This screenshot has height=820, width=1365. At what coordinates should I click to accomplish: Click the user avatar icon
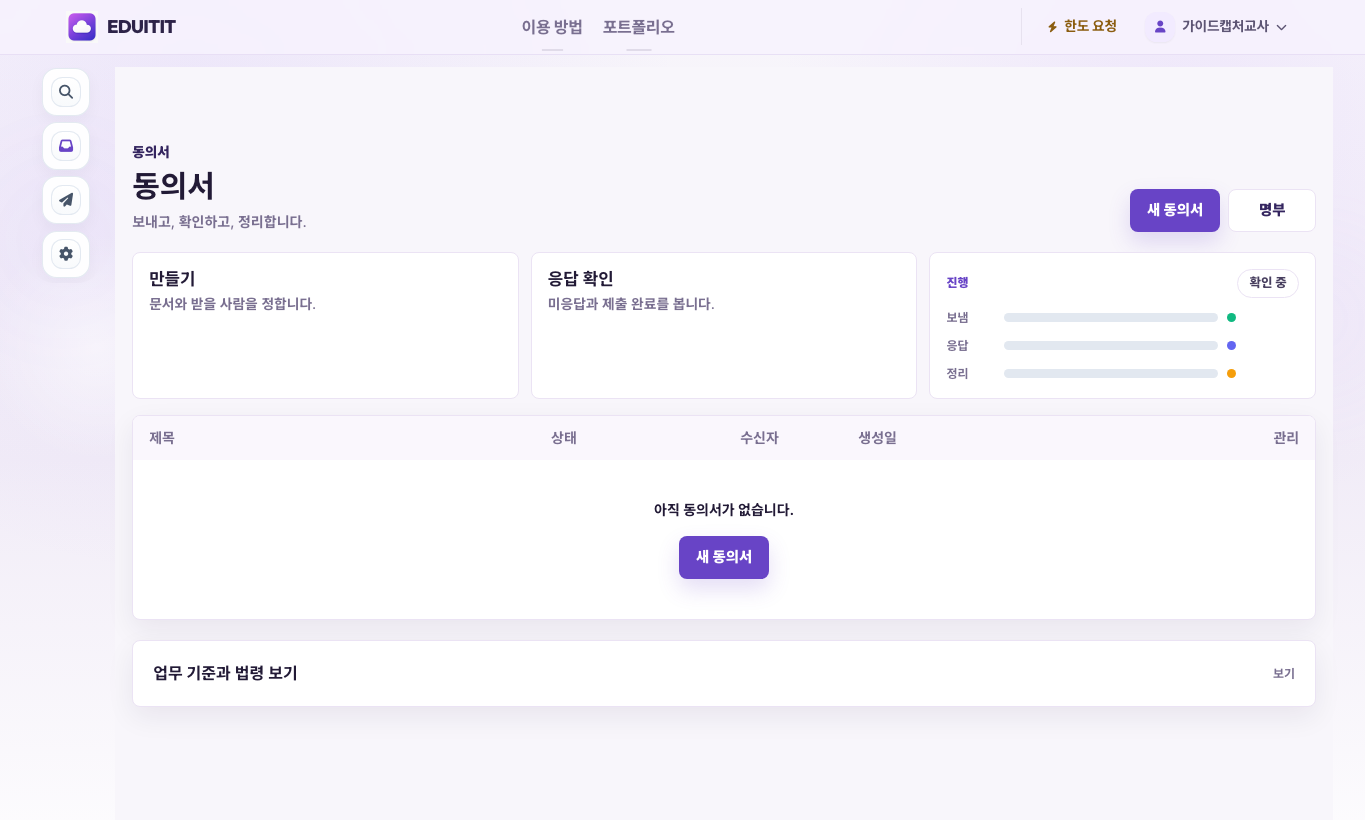point(1160,27)
